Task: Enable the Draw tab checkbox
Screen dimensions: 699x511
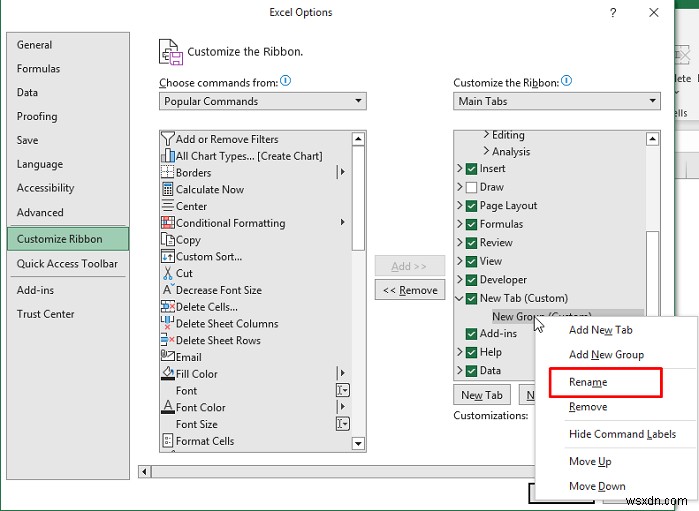Action: [471, 187]
